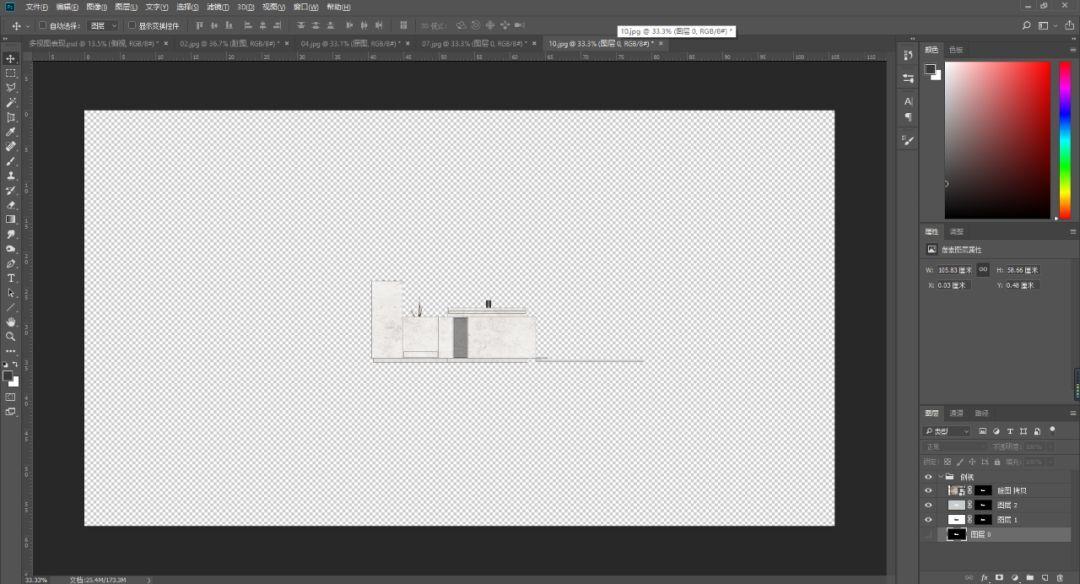The width and height of the screenshot is (1080, 584).
Task: Select the Rectangular Marquee tool
Action: [10, 73]
